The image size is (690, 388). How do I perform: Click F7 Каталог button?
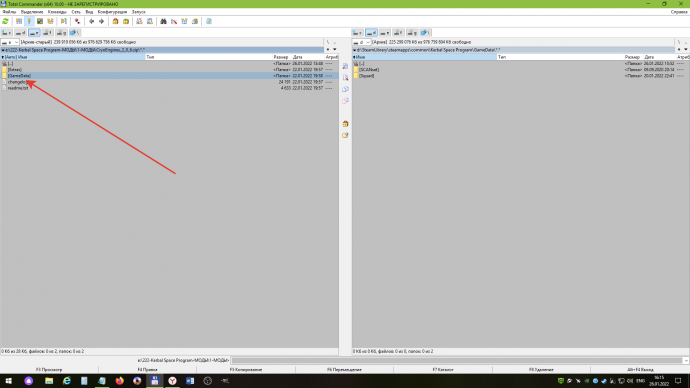click(443, 370)
